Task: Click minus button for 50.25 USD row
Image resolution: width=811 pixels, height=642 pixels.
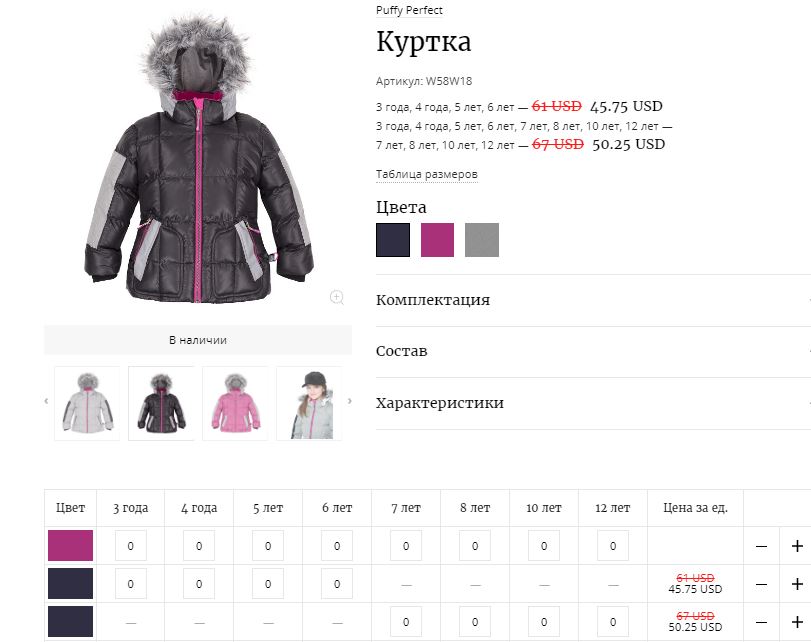Action: [761, 622]
